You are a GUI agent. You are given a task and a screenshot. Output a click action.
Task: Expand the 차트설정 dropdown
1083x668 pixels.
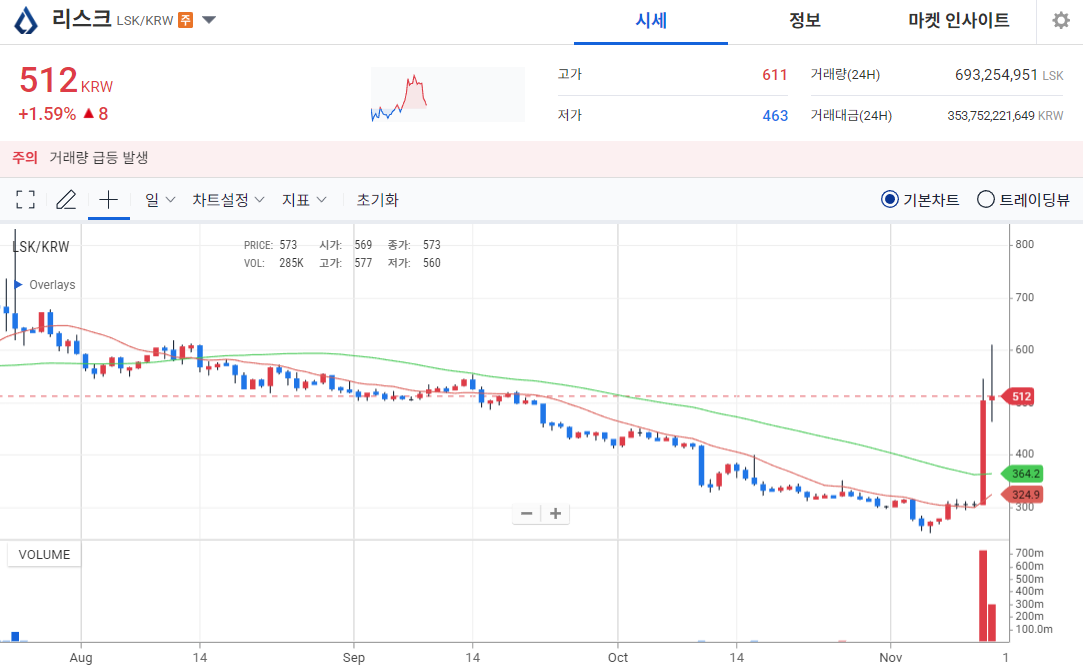click(x=225, y=199)
